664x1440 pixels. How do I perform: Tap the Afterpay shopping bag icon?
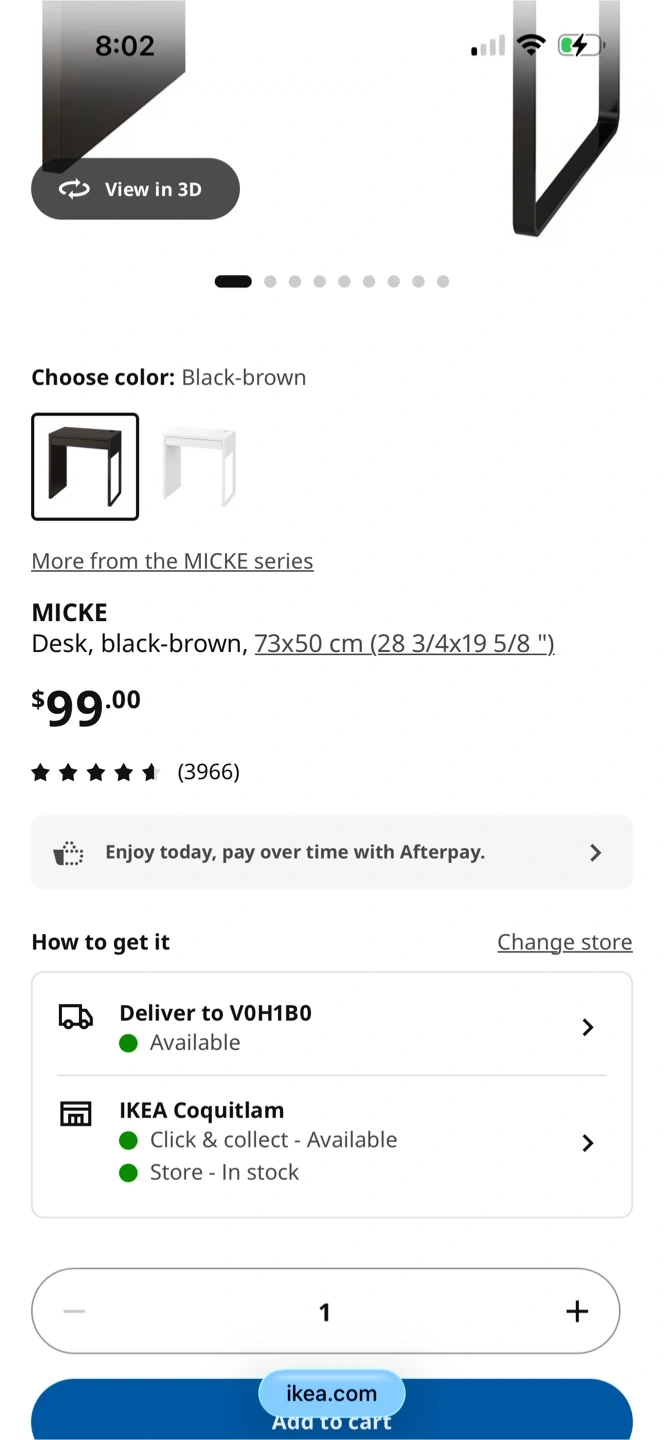(68, 853)
